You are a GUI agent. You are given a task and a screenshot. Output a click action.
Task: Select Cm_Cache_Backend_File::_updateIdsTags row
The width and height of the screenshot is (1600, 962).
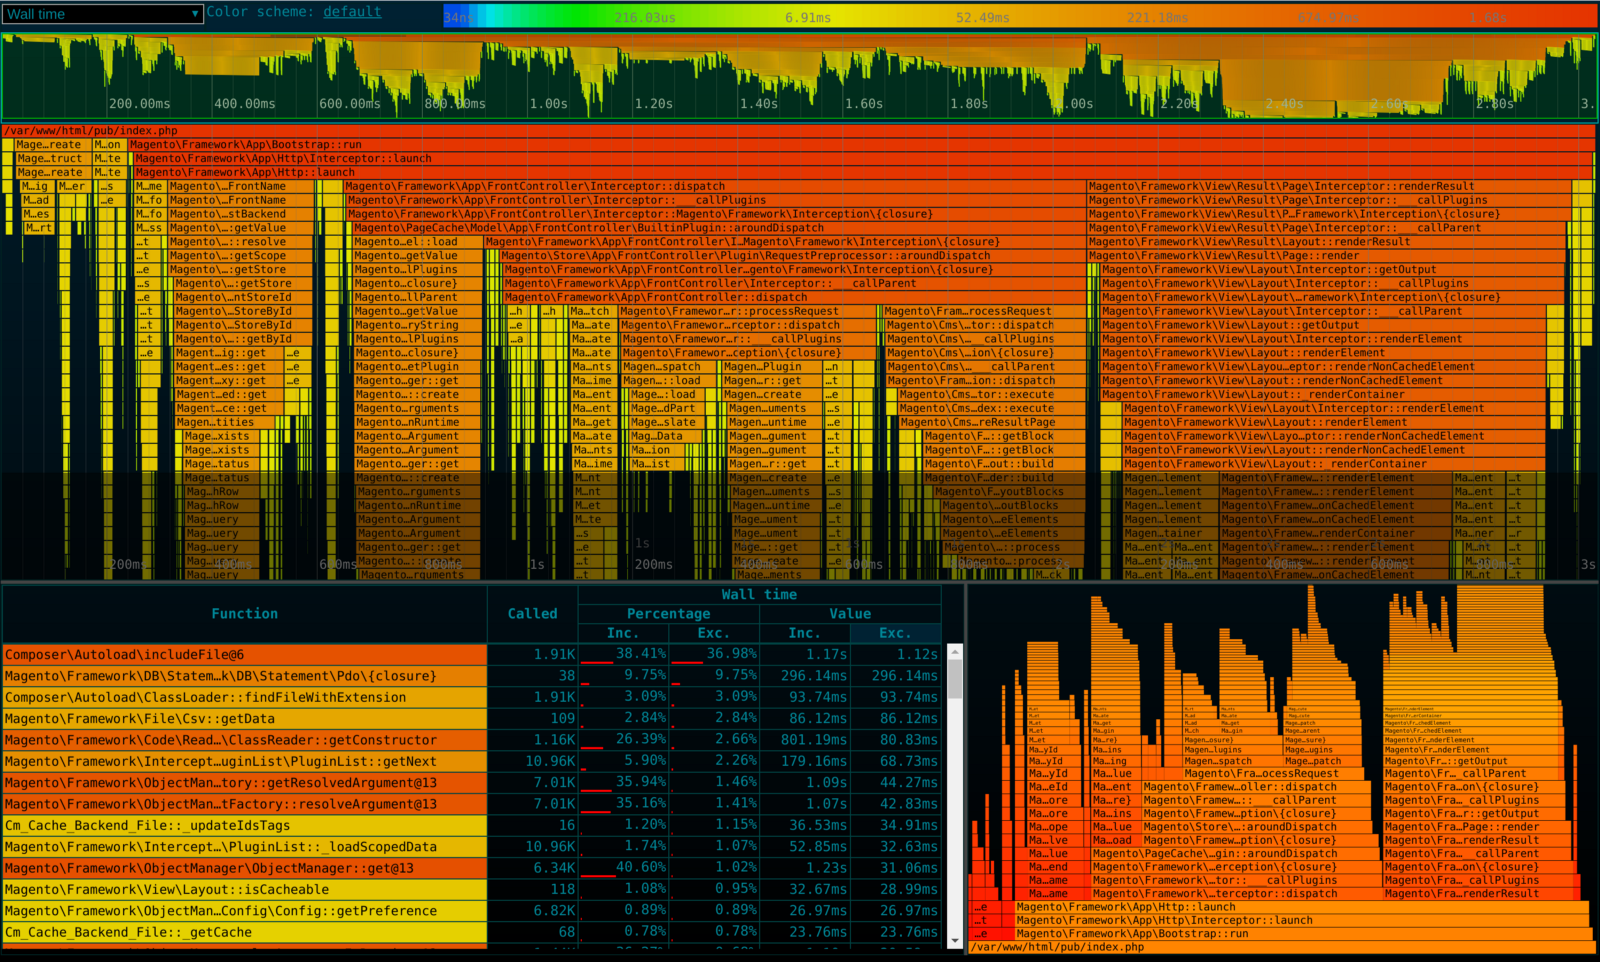coord(245,825)
